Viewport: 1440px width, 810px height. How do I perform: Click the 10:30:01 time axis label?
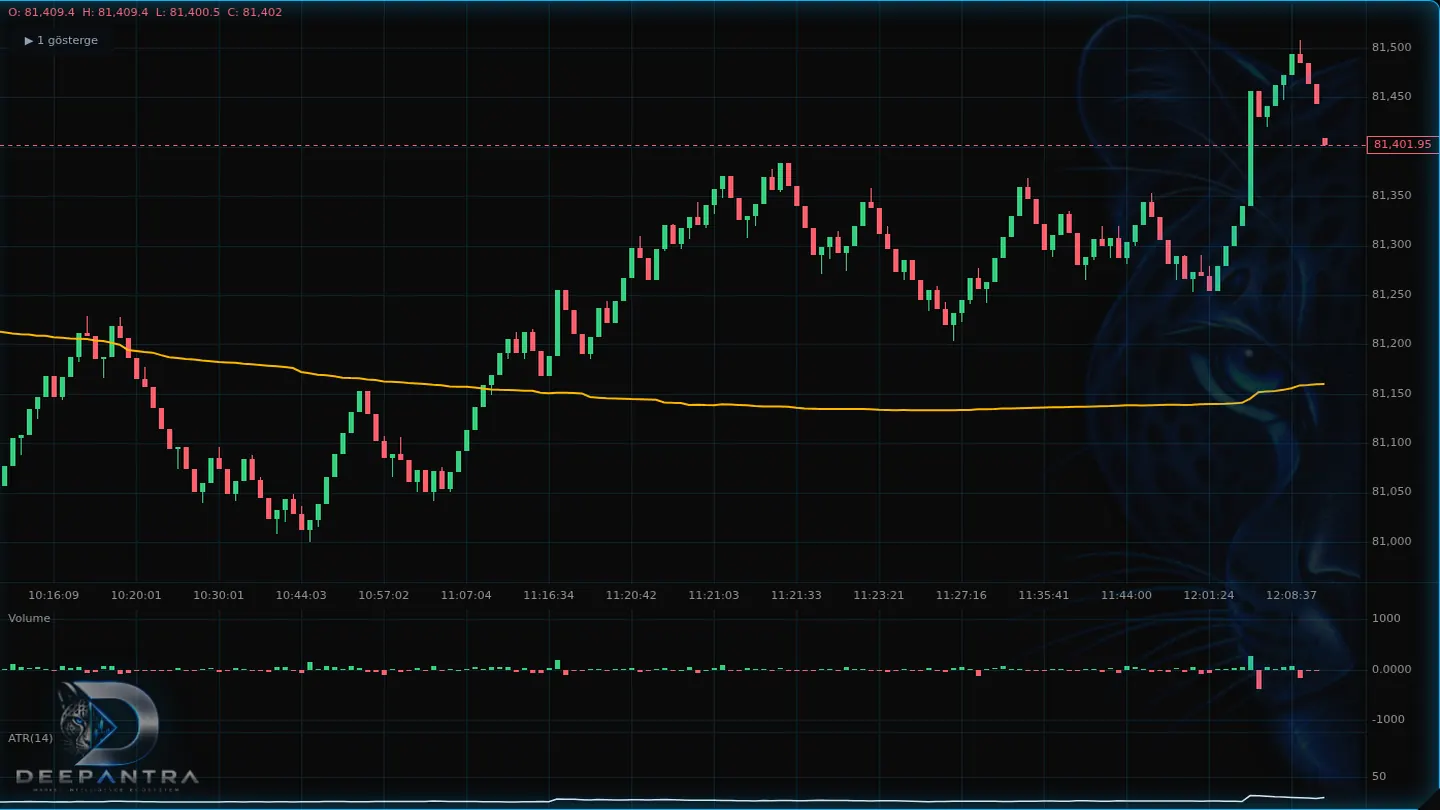click(219, 595)
